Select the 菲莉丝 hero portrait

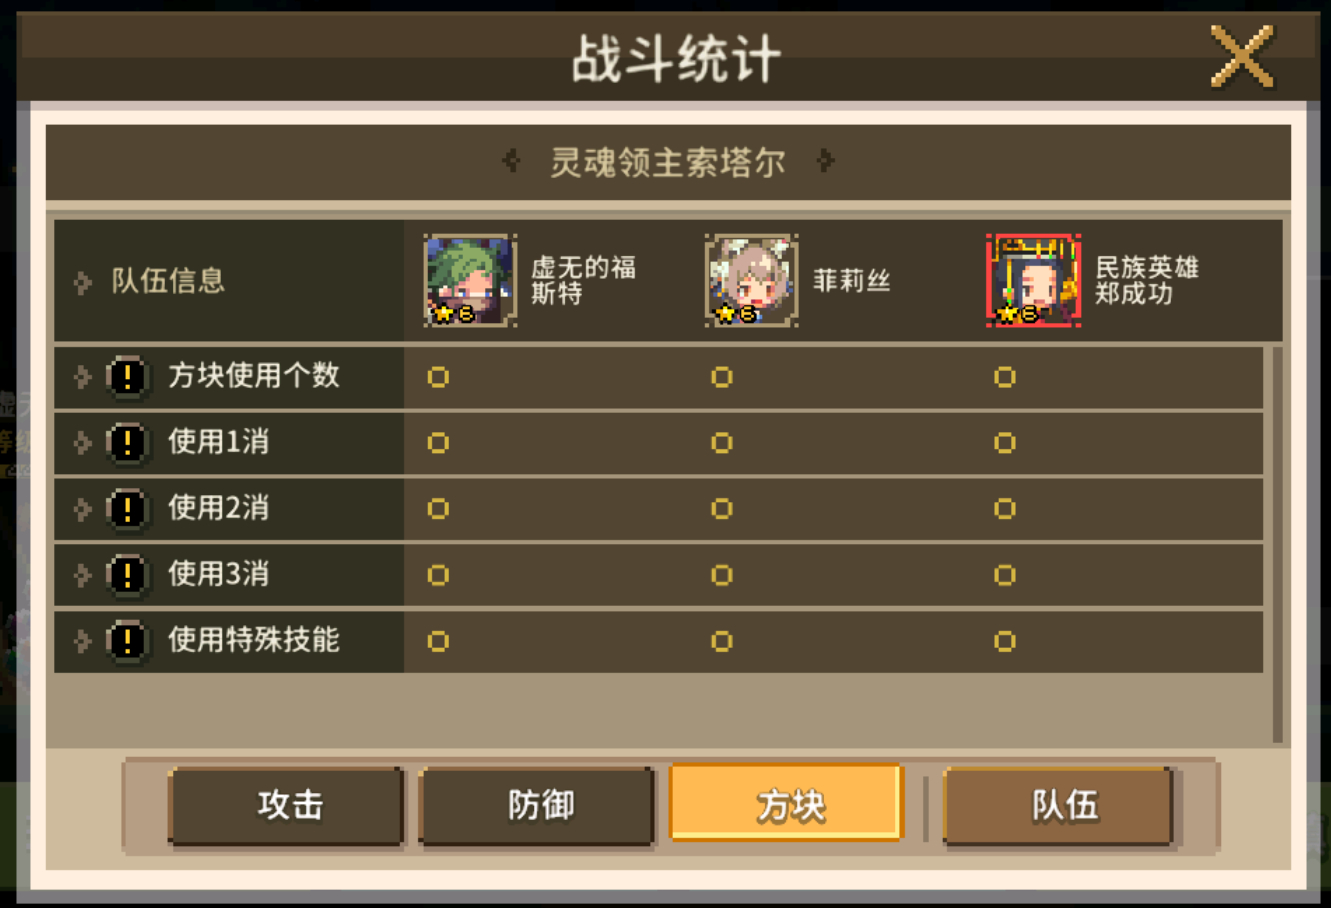point(752,281)
